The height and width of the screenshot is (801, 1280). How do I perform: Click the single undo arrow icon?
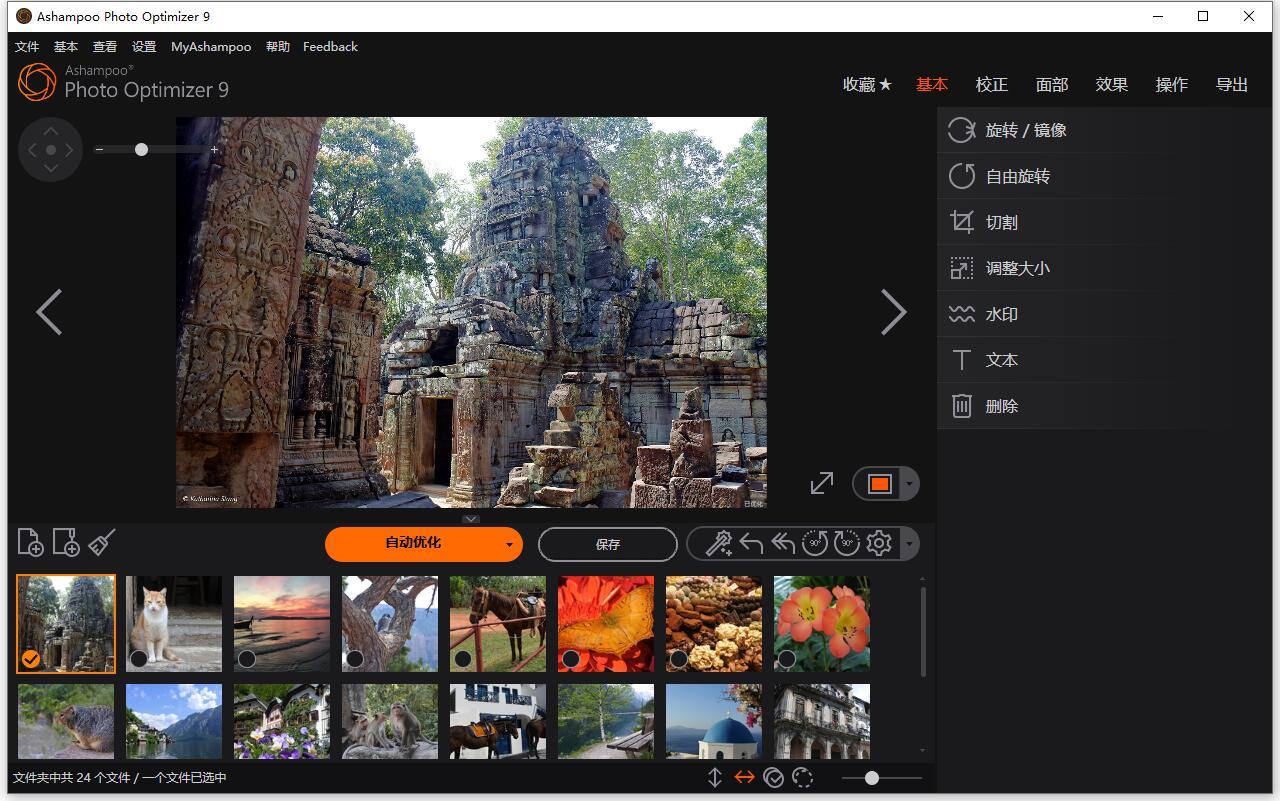[751, 543]
